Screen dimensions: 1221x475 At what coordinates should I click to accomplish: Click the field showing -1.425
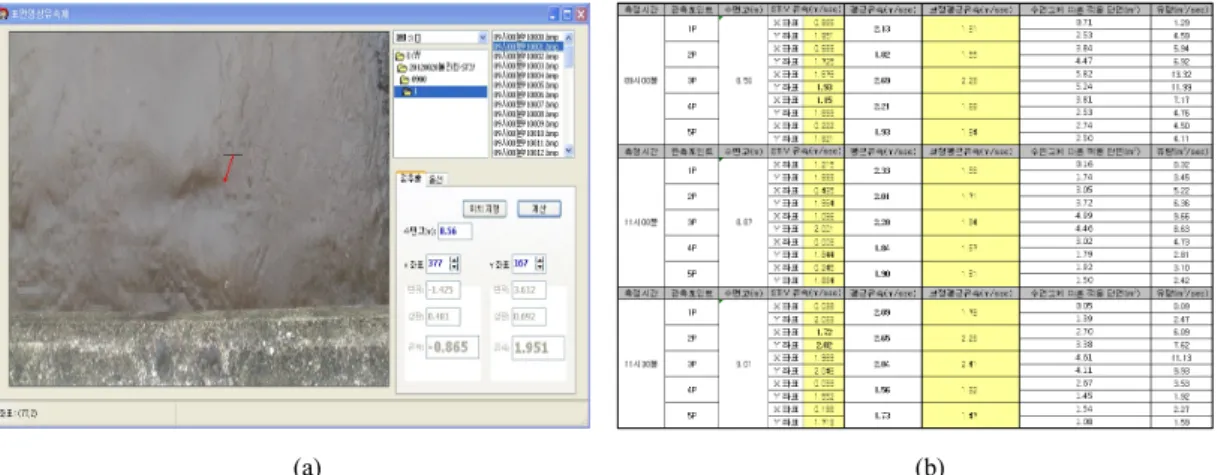coord(443,290)
